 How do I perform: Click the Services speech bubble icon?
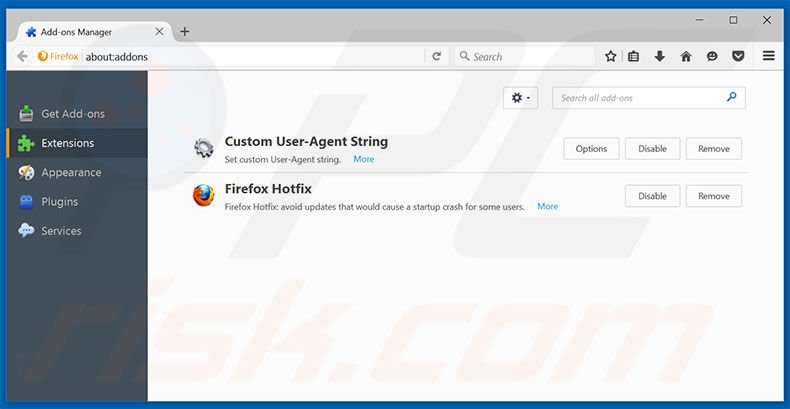pos(26,231)
